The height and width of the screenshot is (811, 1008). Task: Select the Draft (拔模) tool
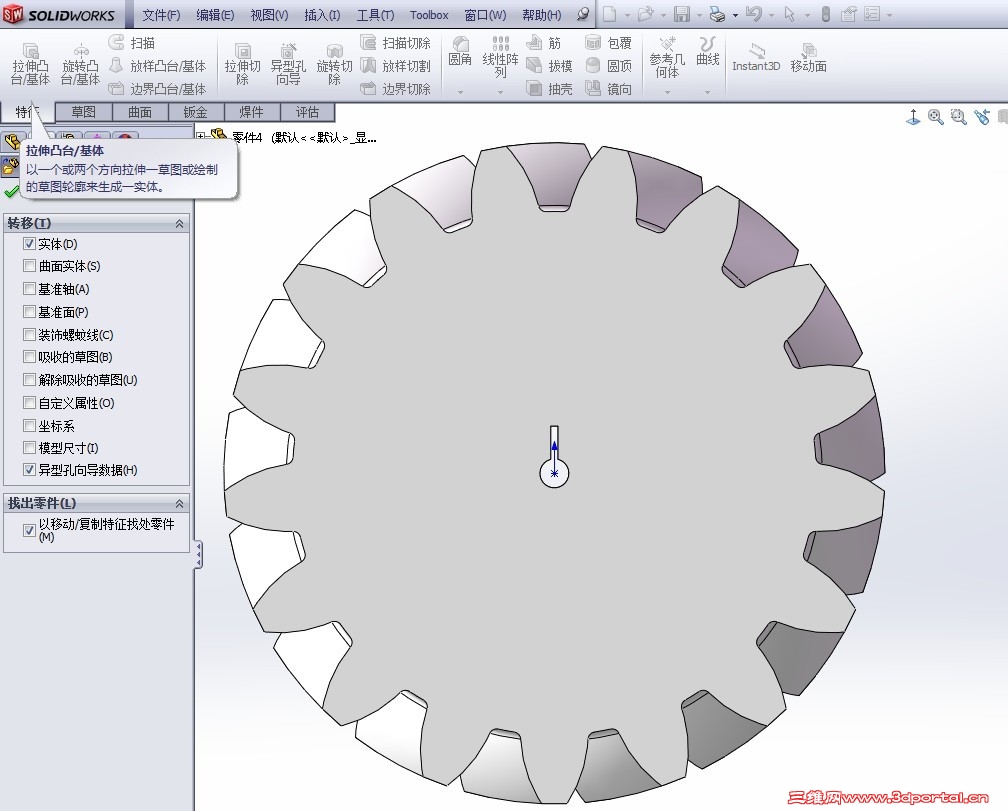click(x=549, y=66)
